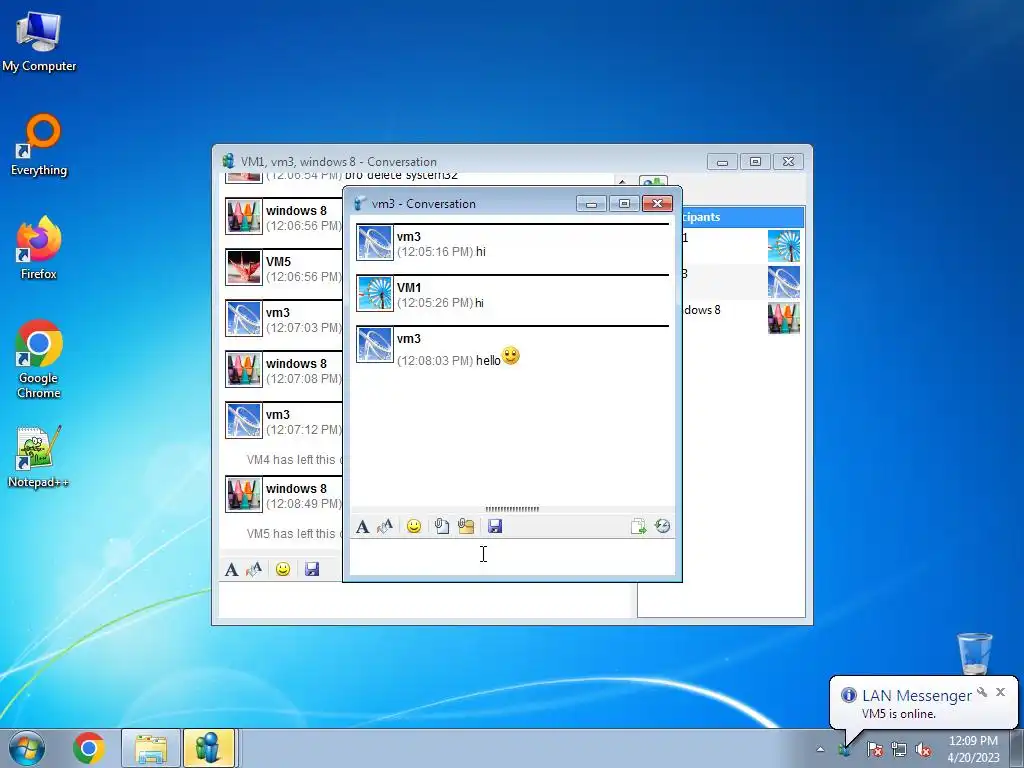Select the Firefox desktop shortcut
Screen dimensions: 1024x768
pos(39,248)
